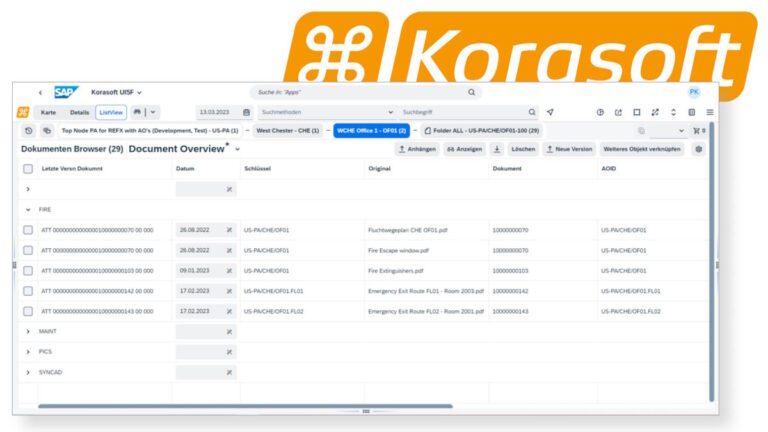Toggle the select-all checkbox in table header
The width and height of the screenshot is (768, 432).
point(28,168)
